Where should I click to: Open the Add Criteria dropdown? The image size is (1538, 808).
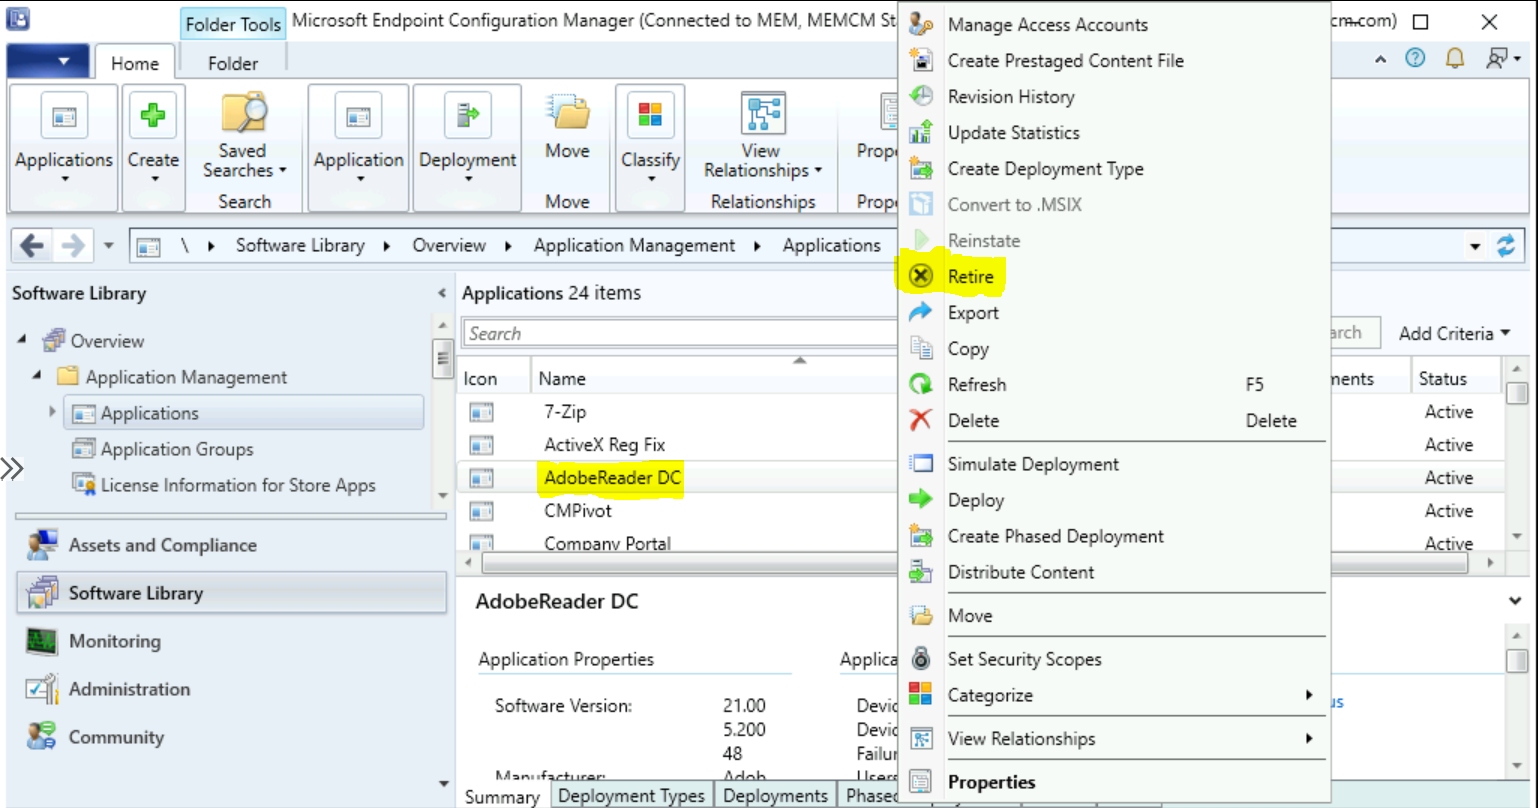point(1452,333)
